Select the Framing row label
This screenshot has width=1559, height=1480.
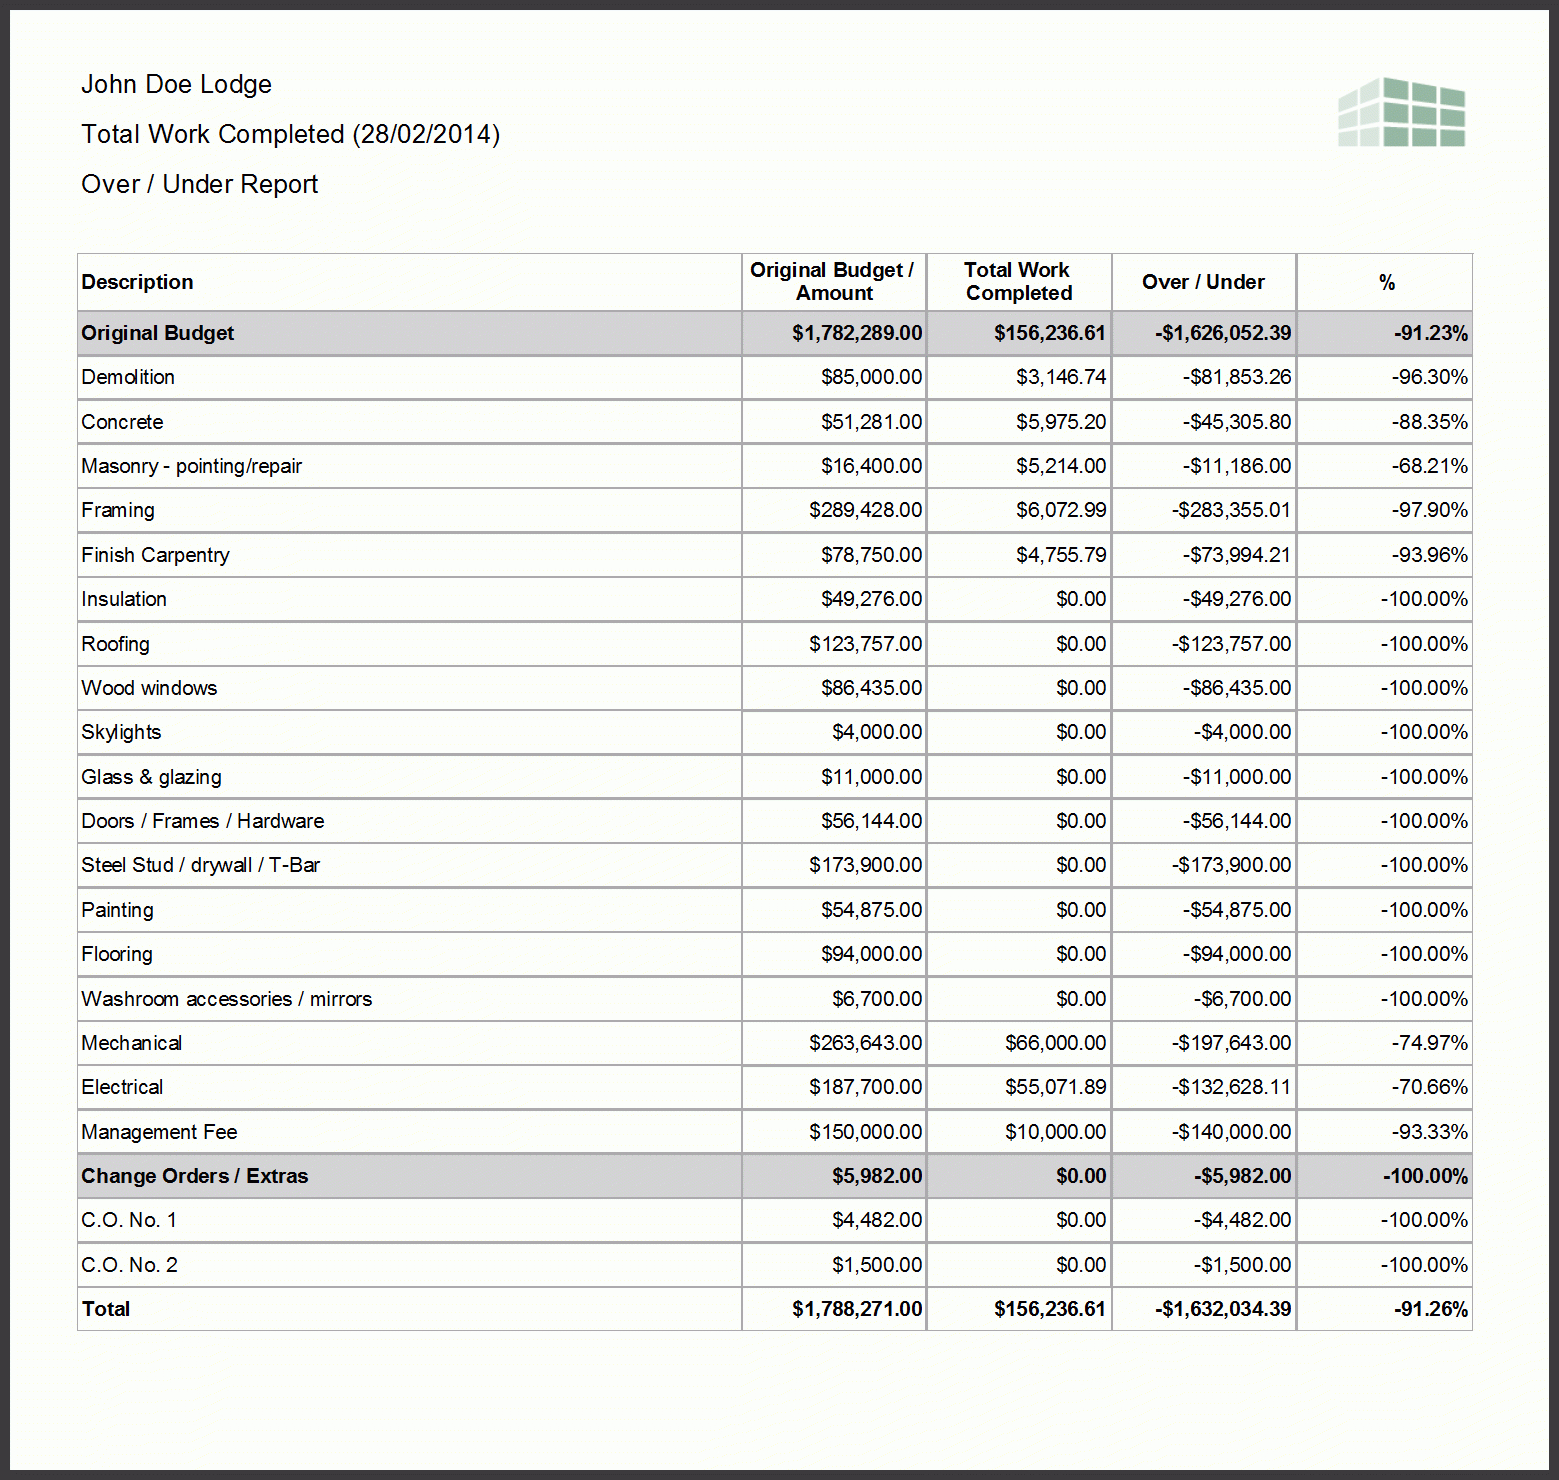[x=118, y=510]
